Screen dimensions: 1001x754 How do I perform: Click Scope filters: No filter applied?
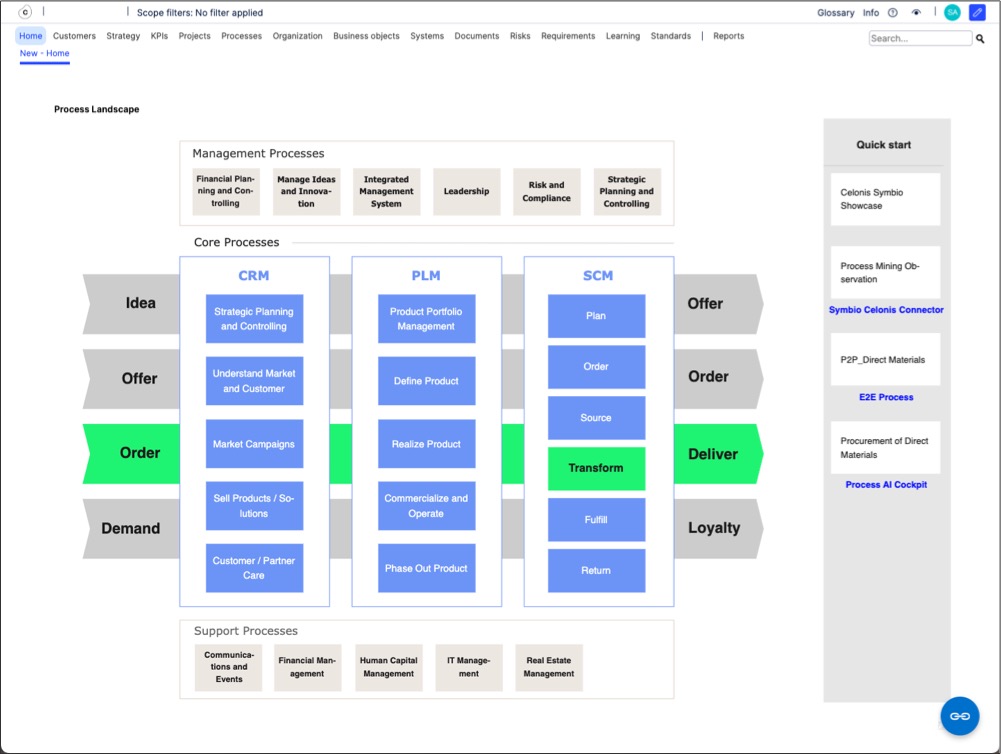200,13
